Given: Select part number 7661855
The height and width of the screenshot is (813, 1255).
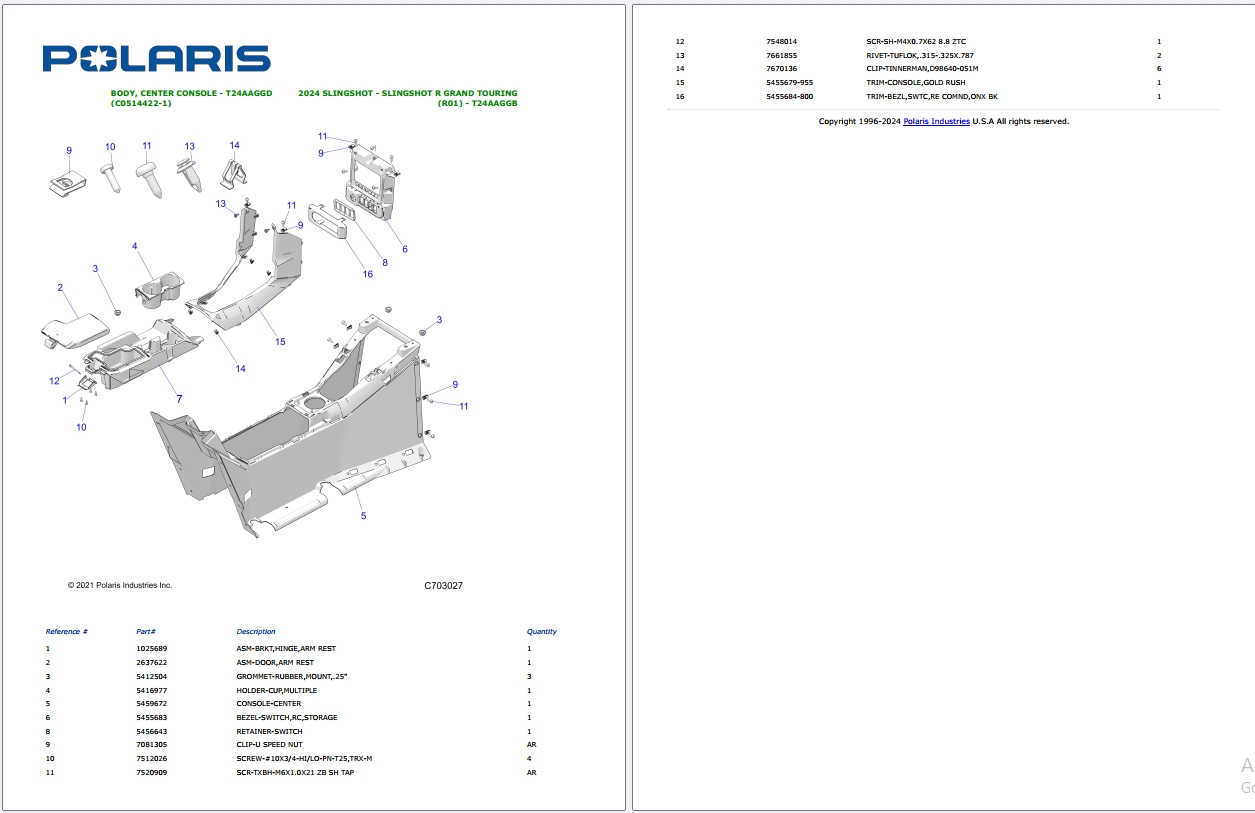Looking at the screenshot, I should coord(782,55).
